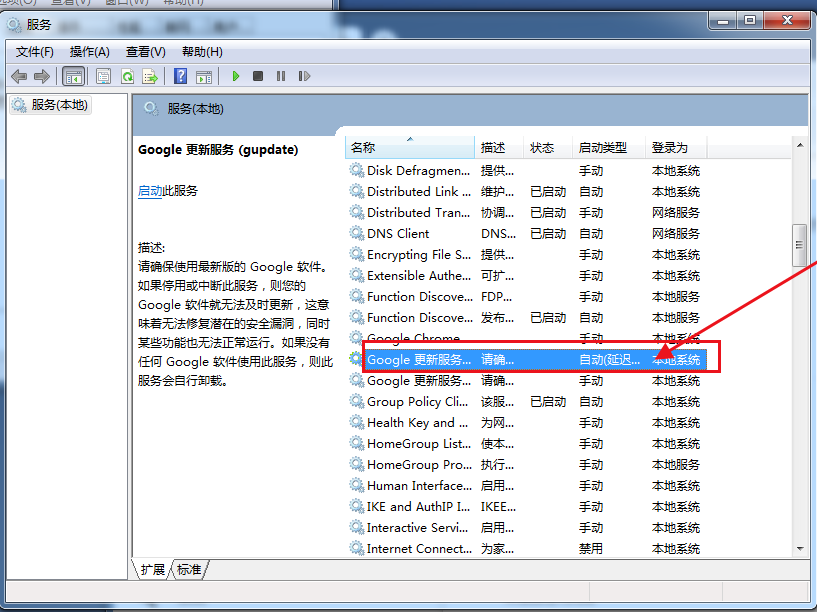This screenshot has width=817, height=612.
Task: Select the Function Discove... row with FDP description
Action: 525,296
